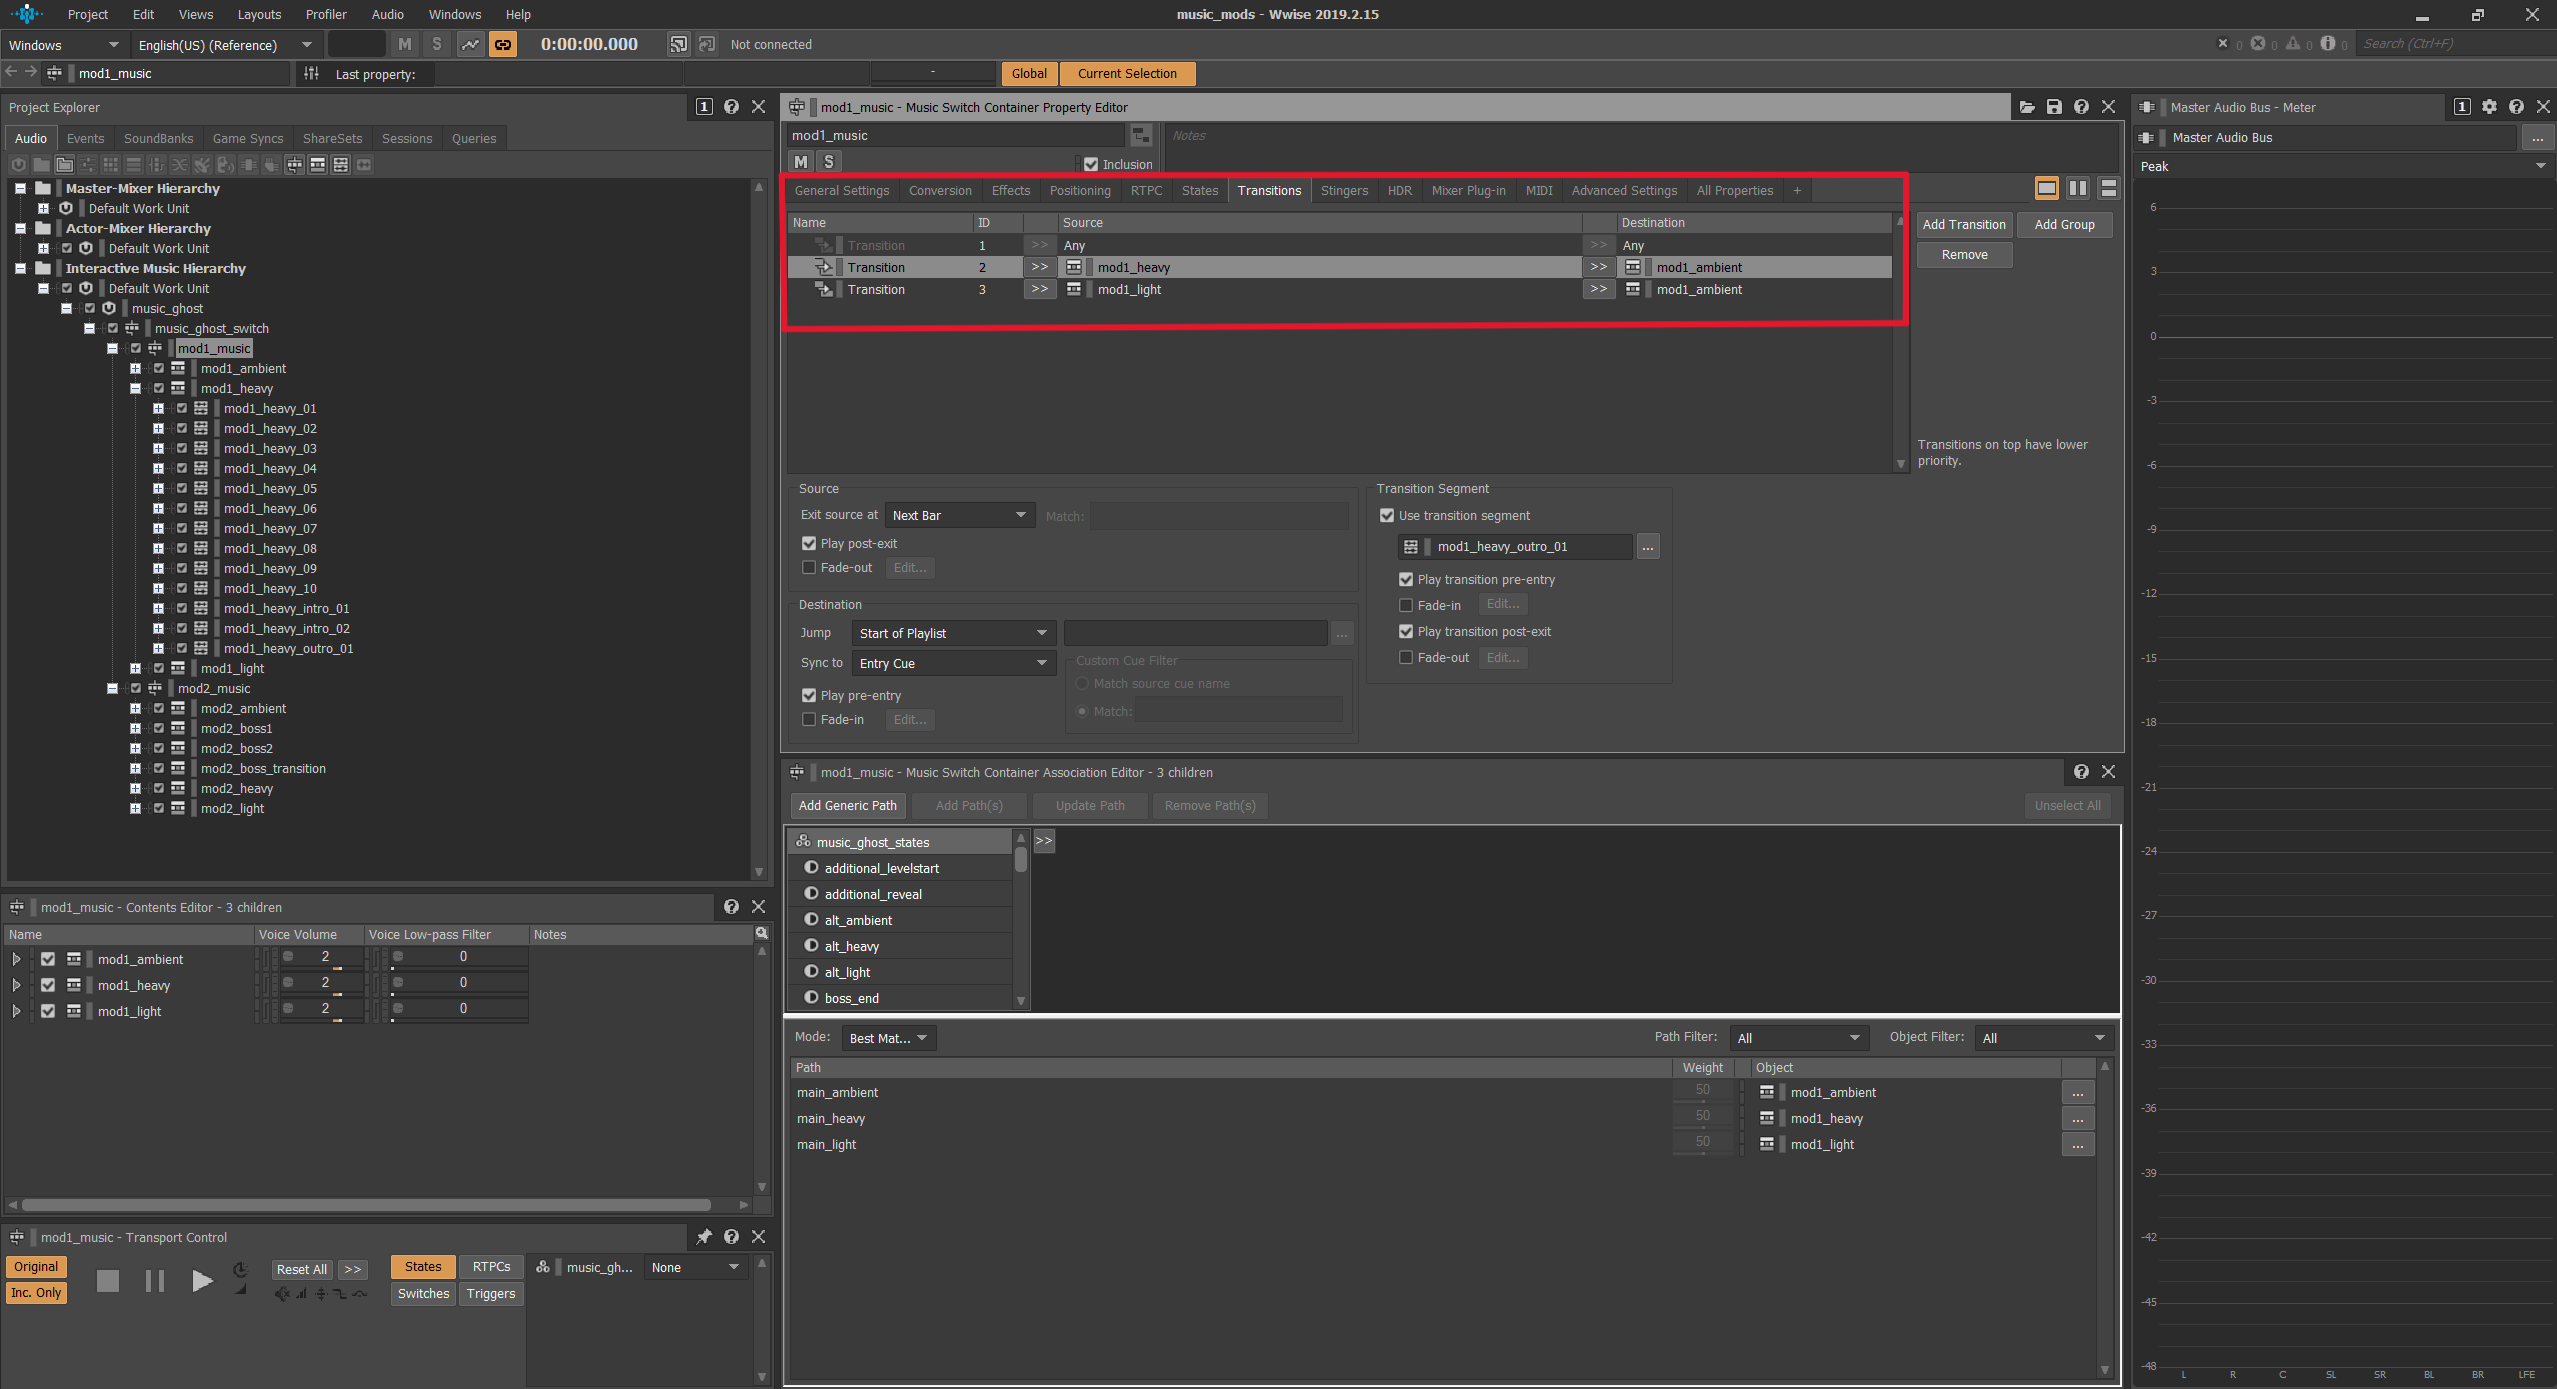The height and width of the screenshot is (1389, 2557).
Task: Switch to the Stingers tab
Action: coord(1344,191)
